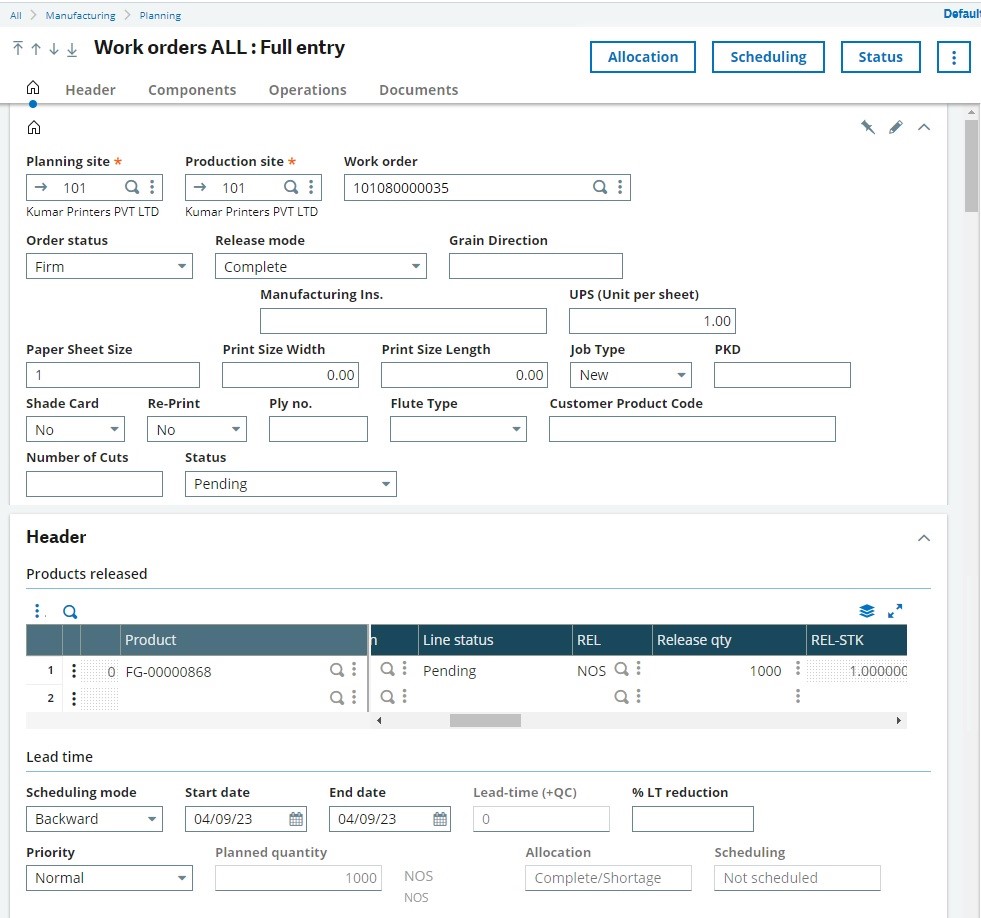This screenshot has height=918, width=981.
Task: Click the pin icon in the home section
Action: click(868, 127)
